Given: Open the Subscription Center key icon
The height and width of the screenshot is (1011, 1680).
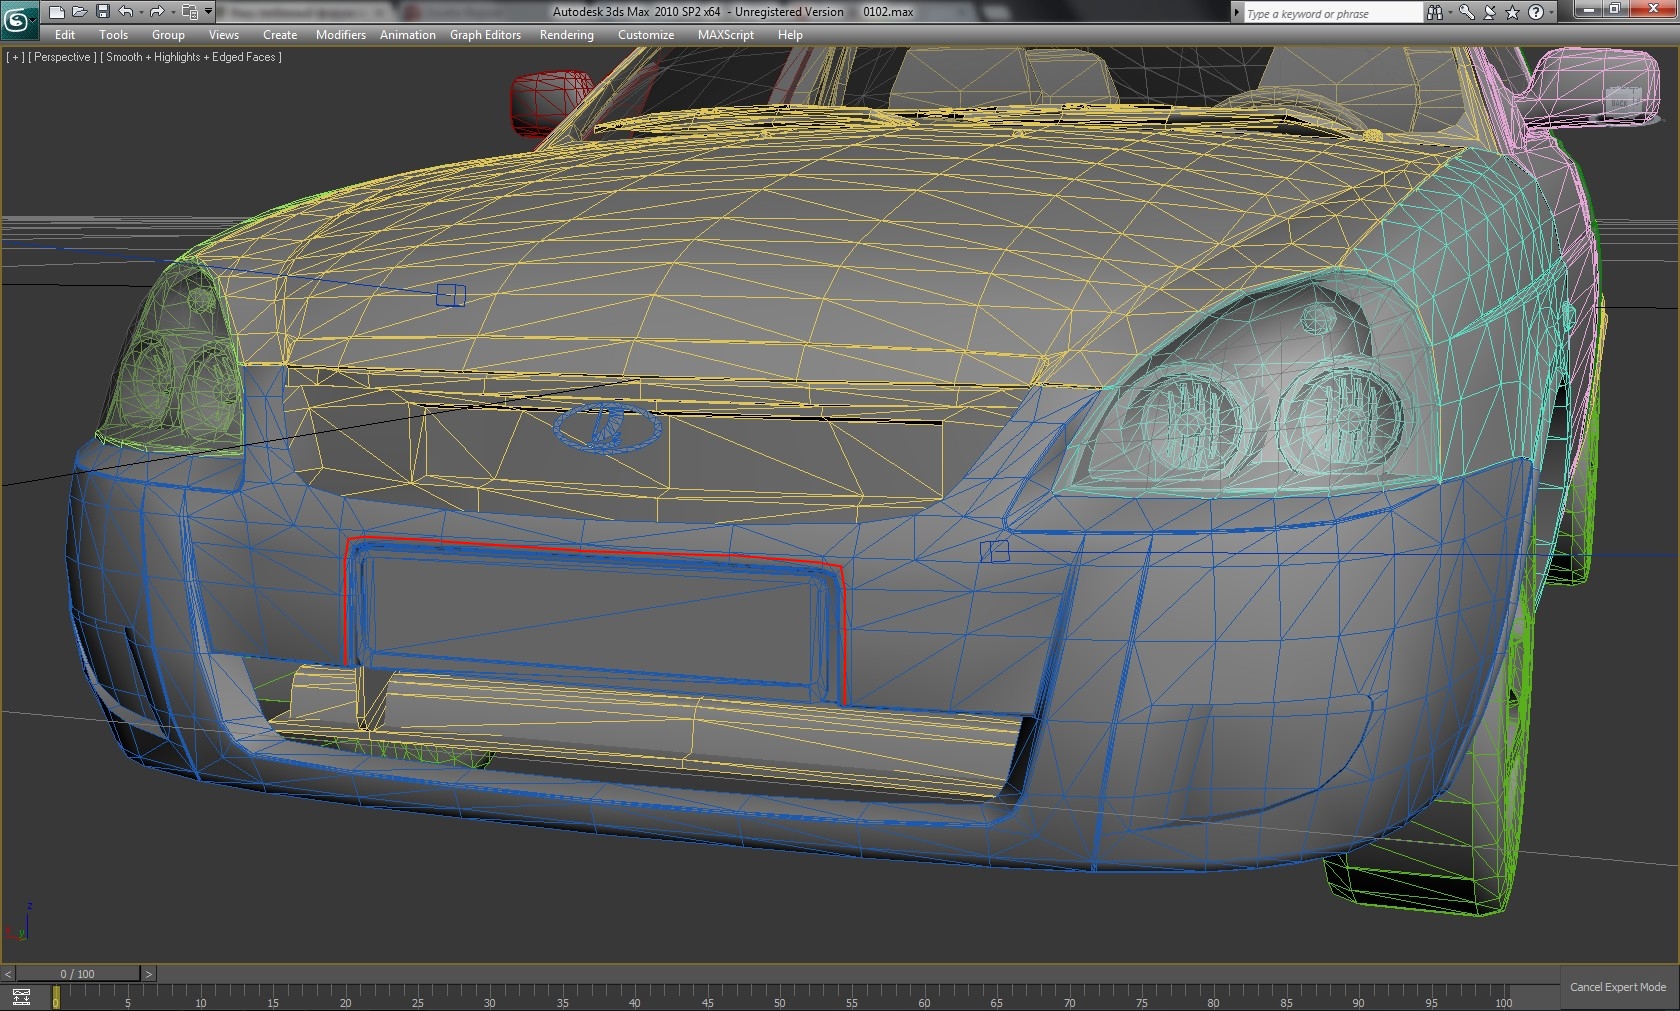Looking at the screenshot, I should coord(1466,13).
